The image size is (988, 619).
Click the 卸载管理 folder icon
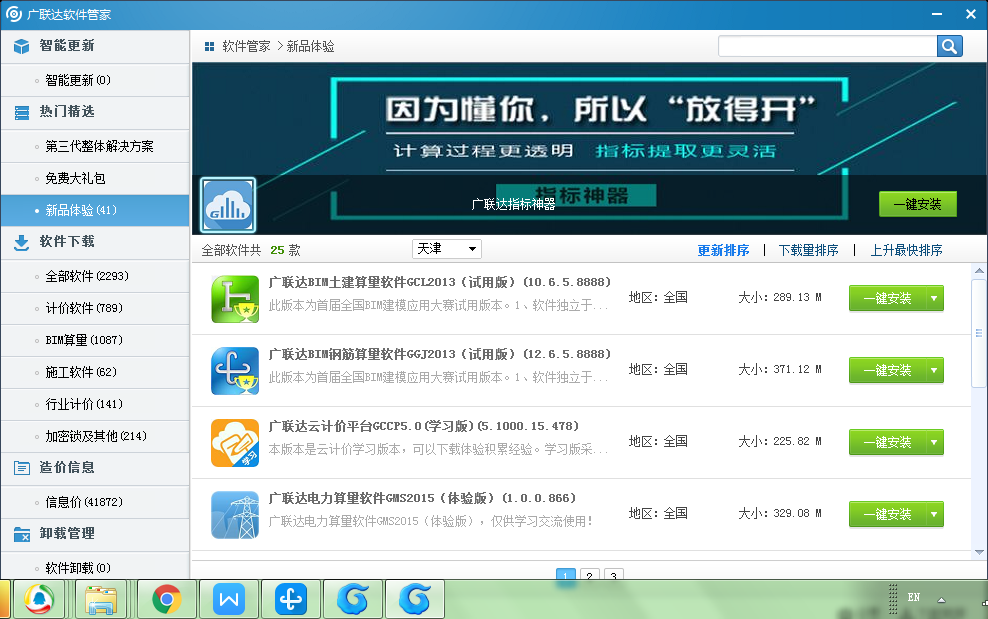coord(21,534)
